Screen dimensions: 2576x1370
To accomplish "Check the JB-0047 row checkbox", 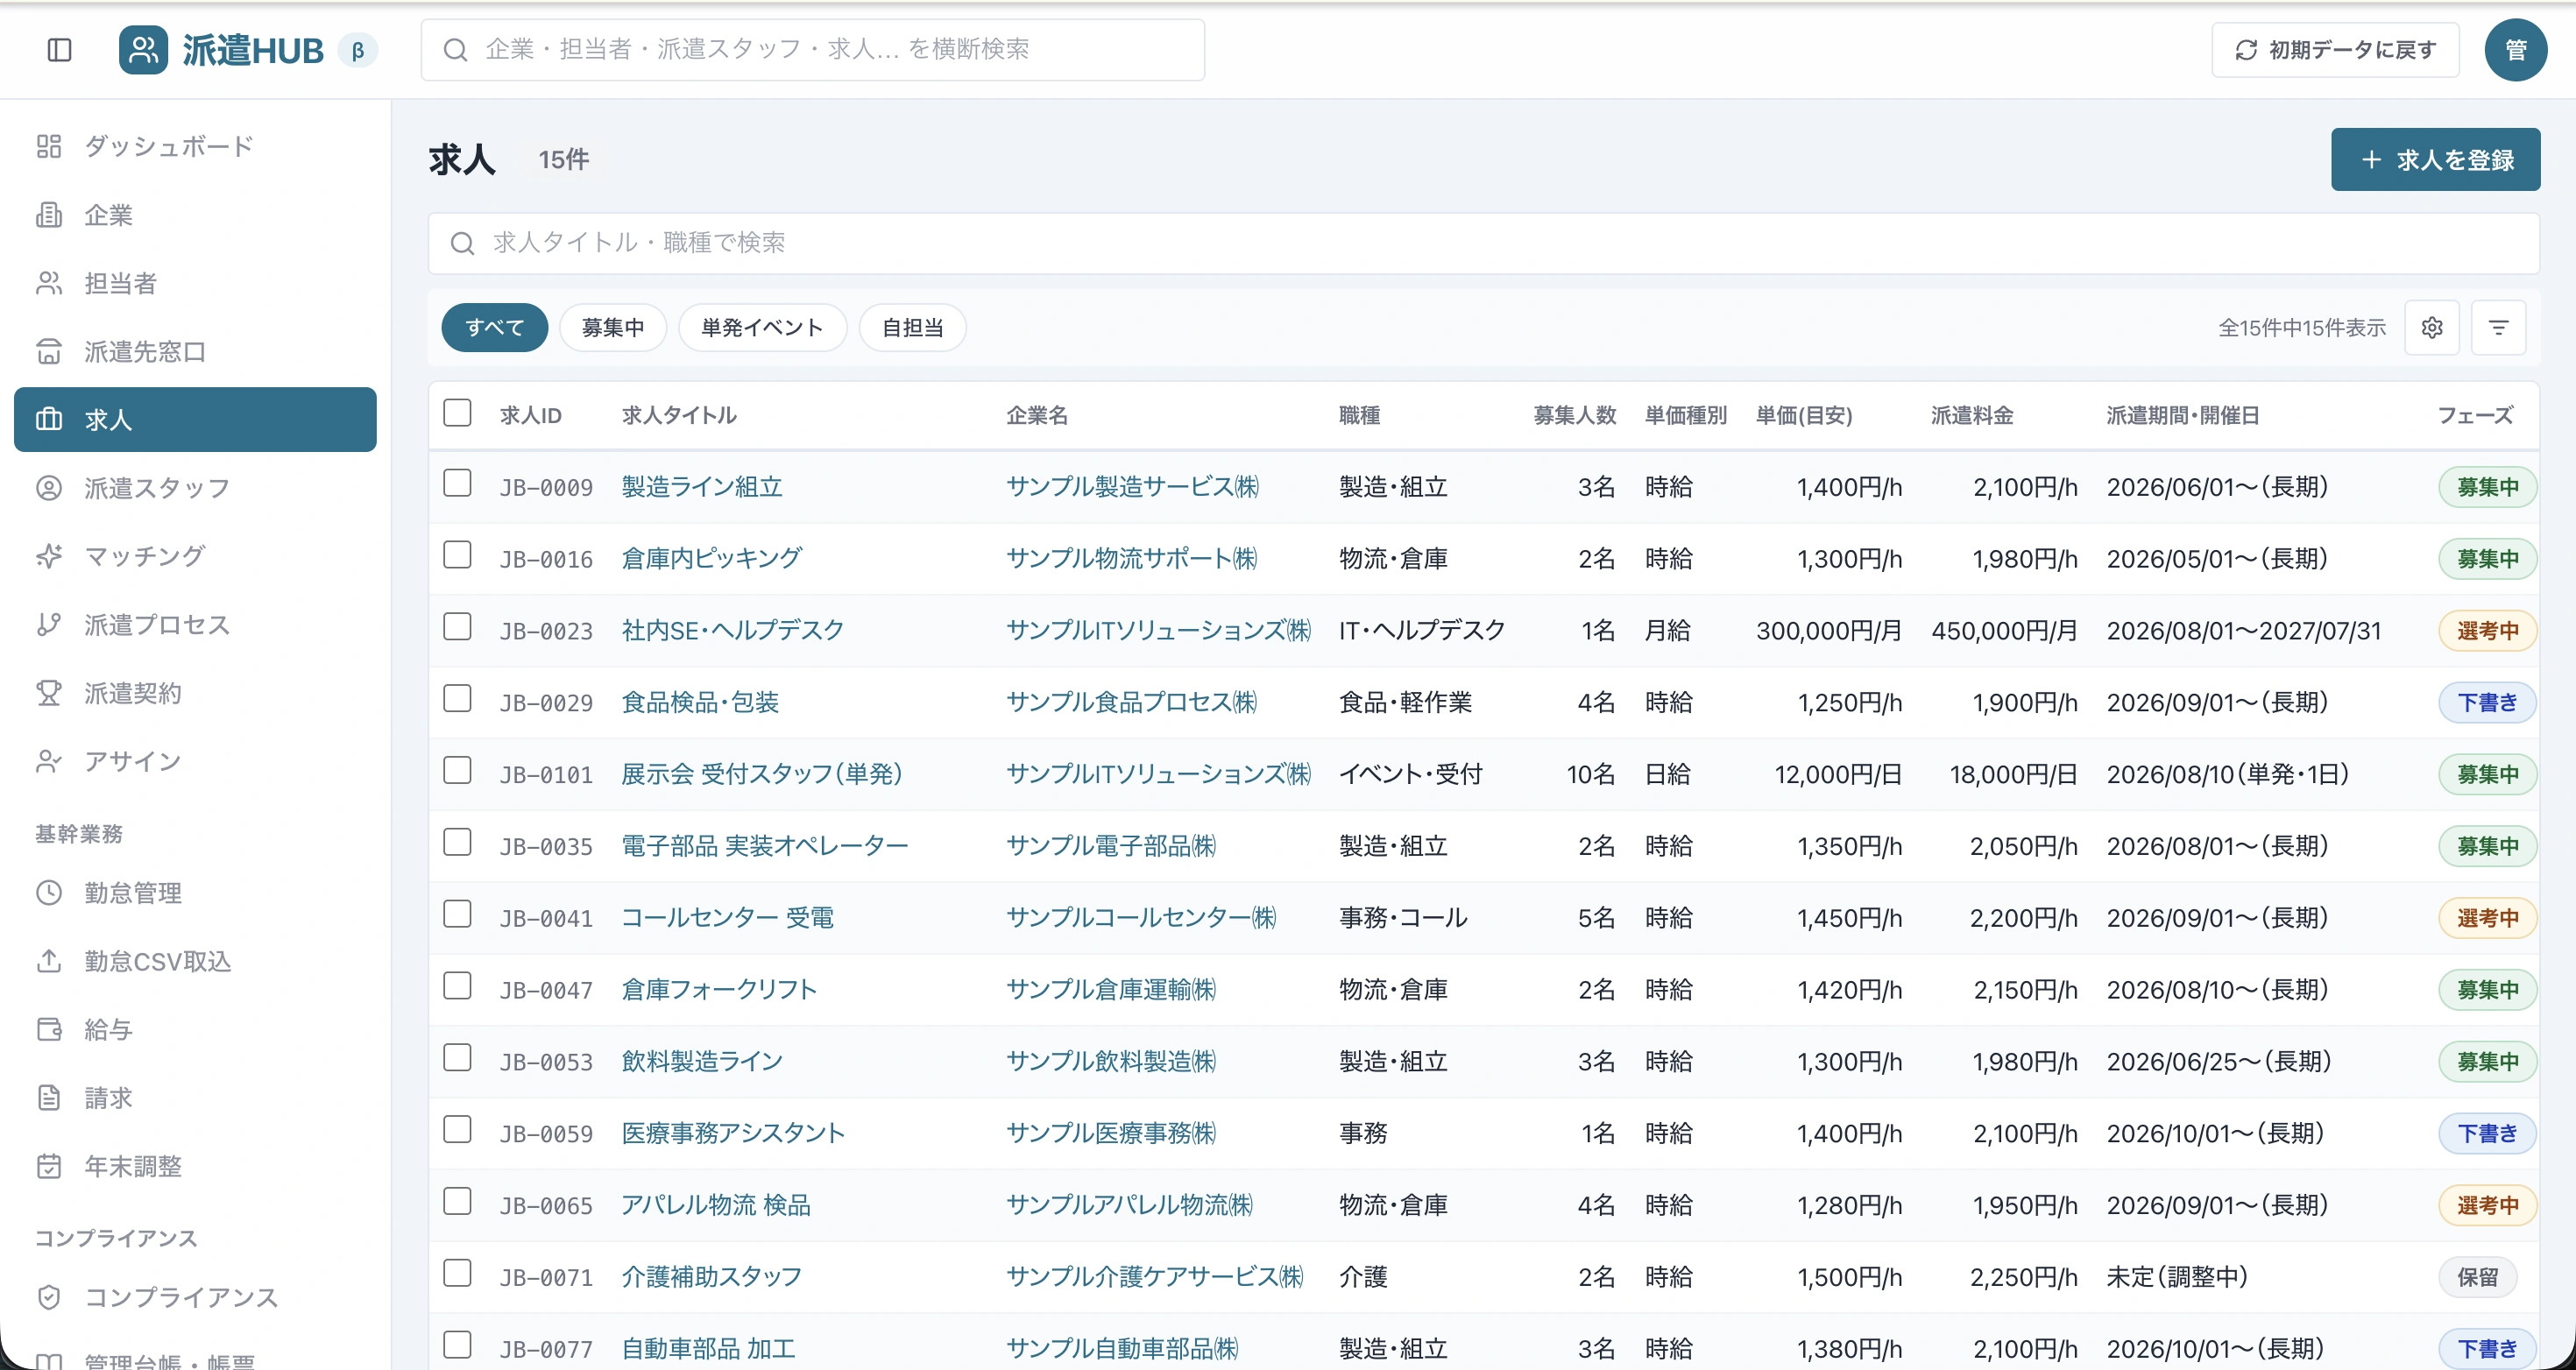I will [x=457, y=986].
